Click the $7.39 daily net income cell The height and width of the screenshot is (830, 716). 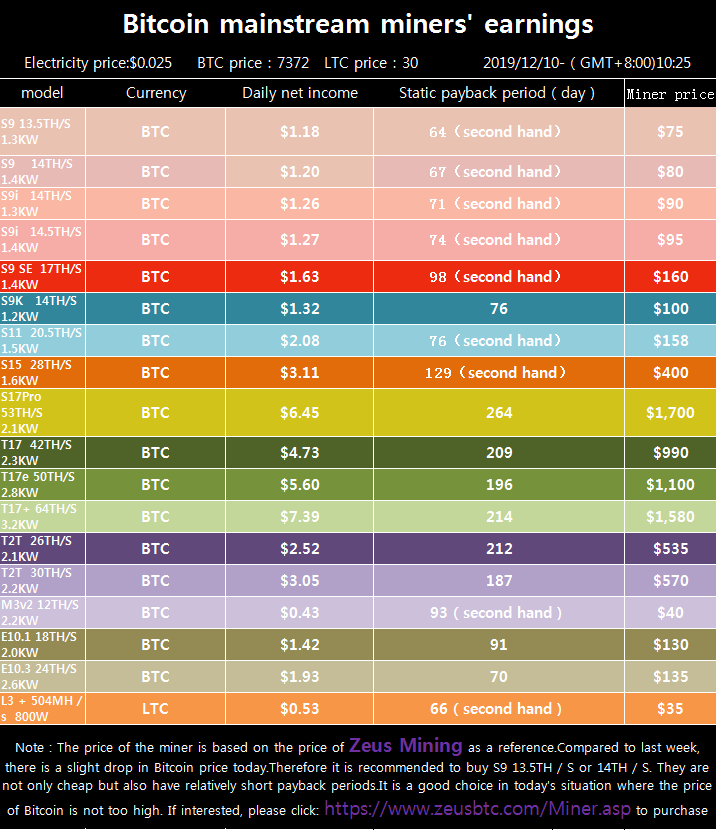(x=299, y=517)
